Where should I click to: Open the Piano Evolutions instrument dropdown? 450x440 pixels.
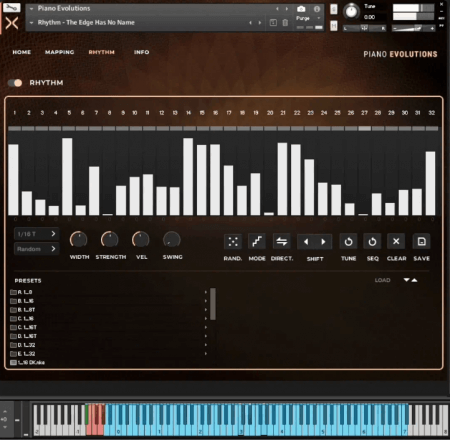click(x=31, y=9)
